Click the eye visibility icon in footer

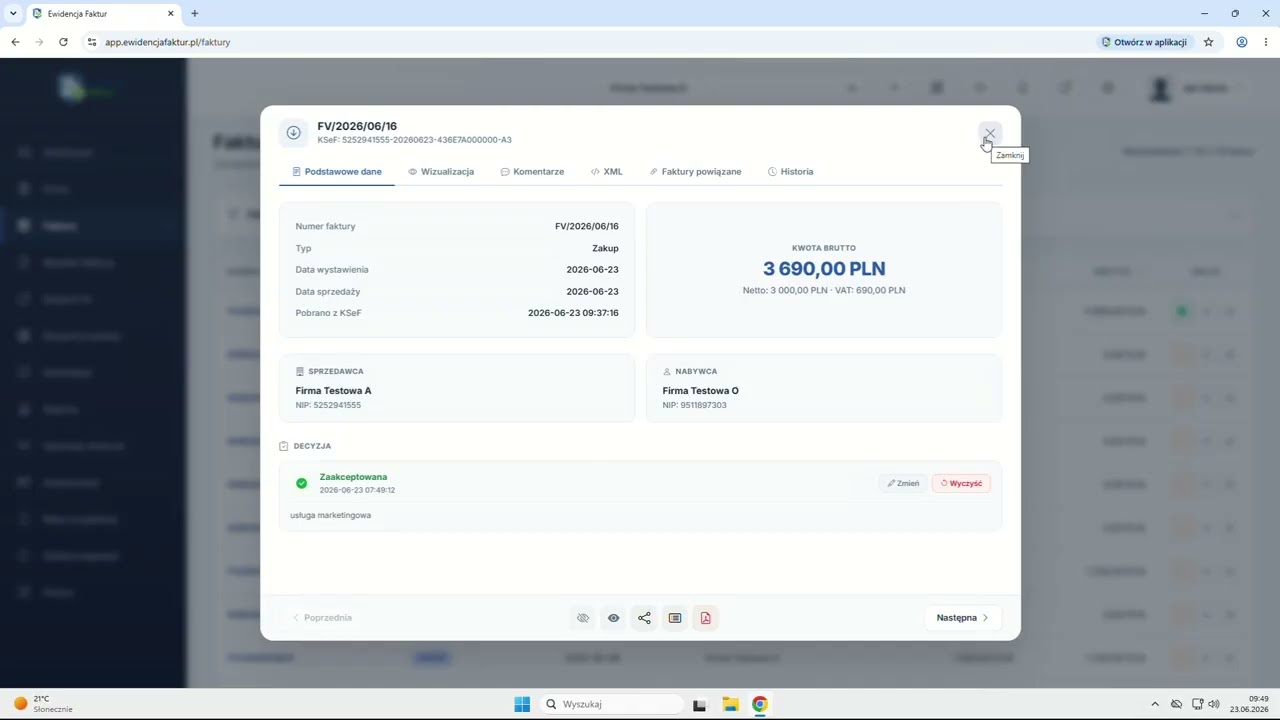(x=614, y=618)
